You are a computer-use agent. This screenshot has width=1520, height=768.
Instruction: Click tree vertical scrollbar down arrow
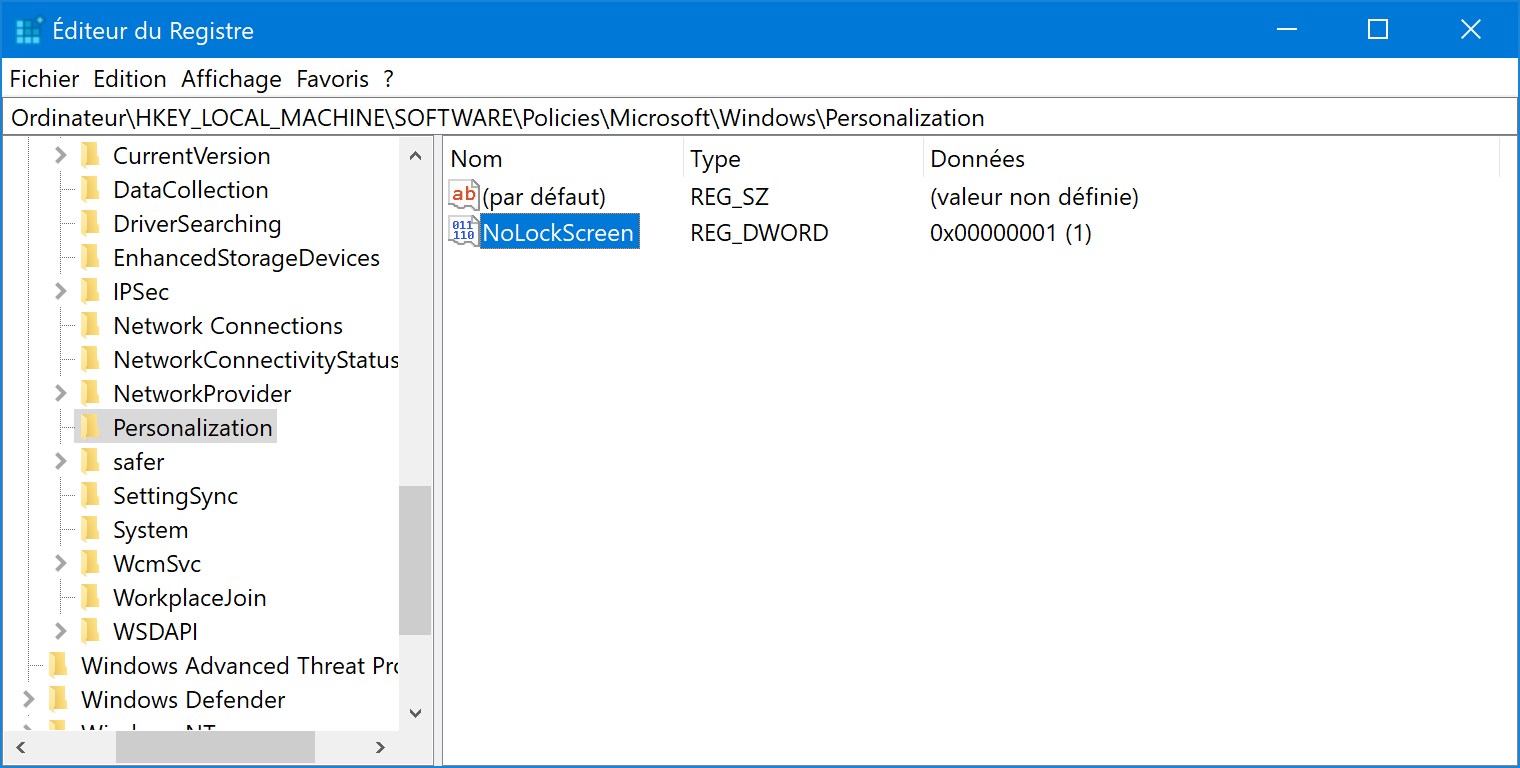[415, 713]
